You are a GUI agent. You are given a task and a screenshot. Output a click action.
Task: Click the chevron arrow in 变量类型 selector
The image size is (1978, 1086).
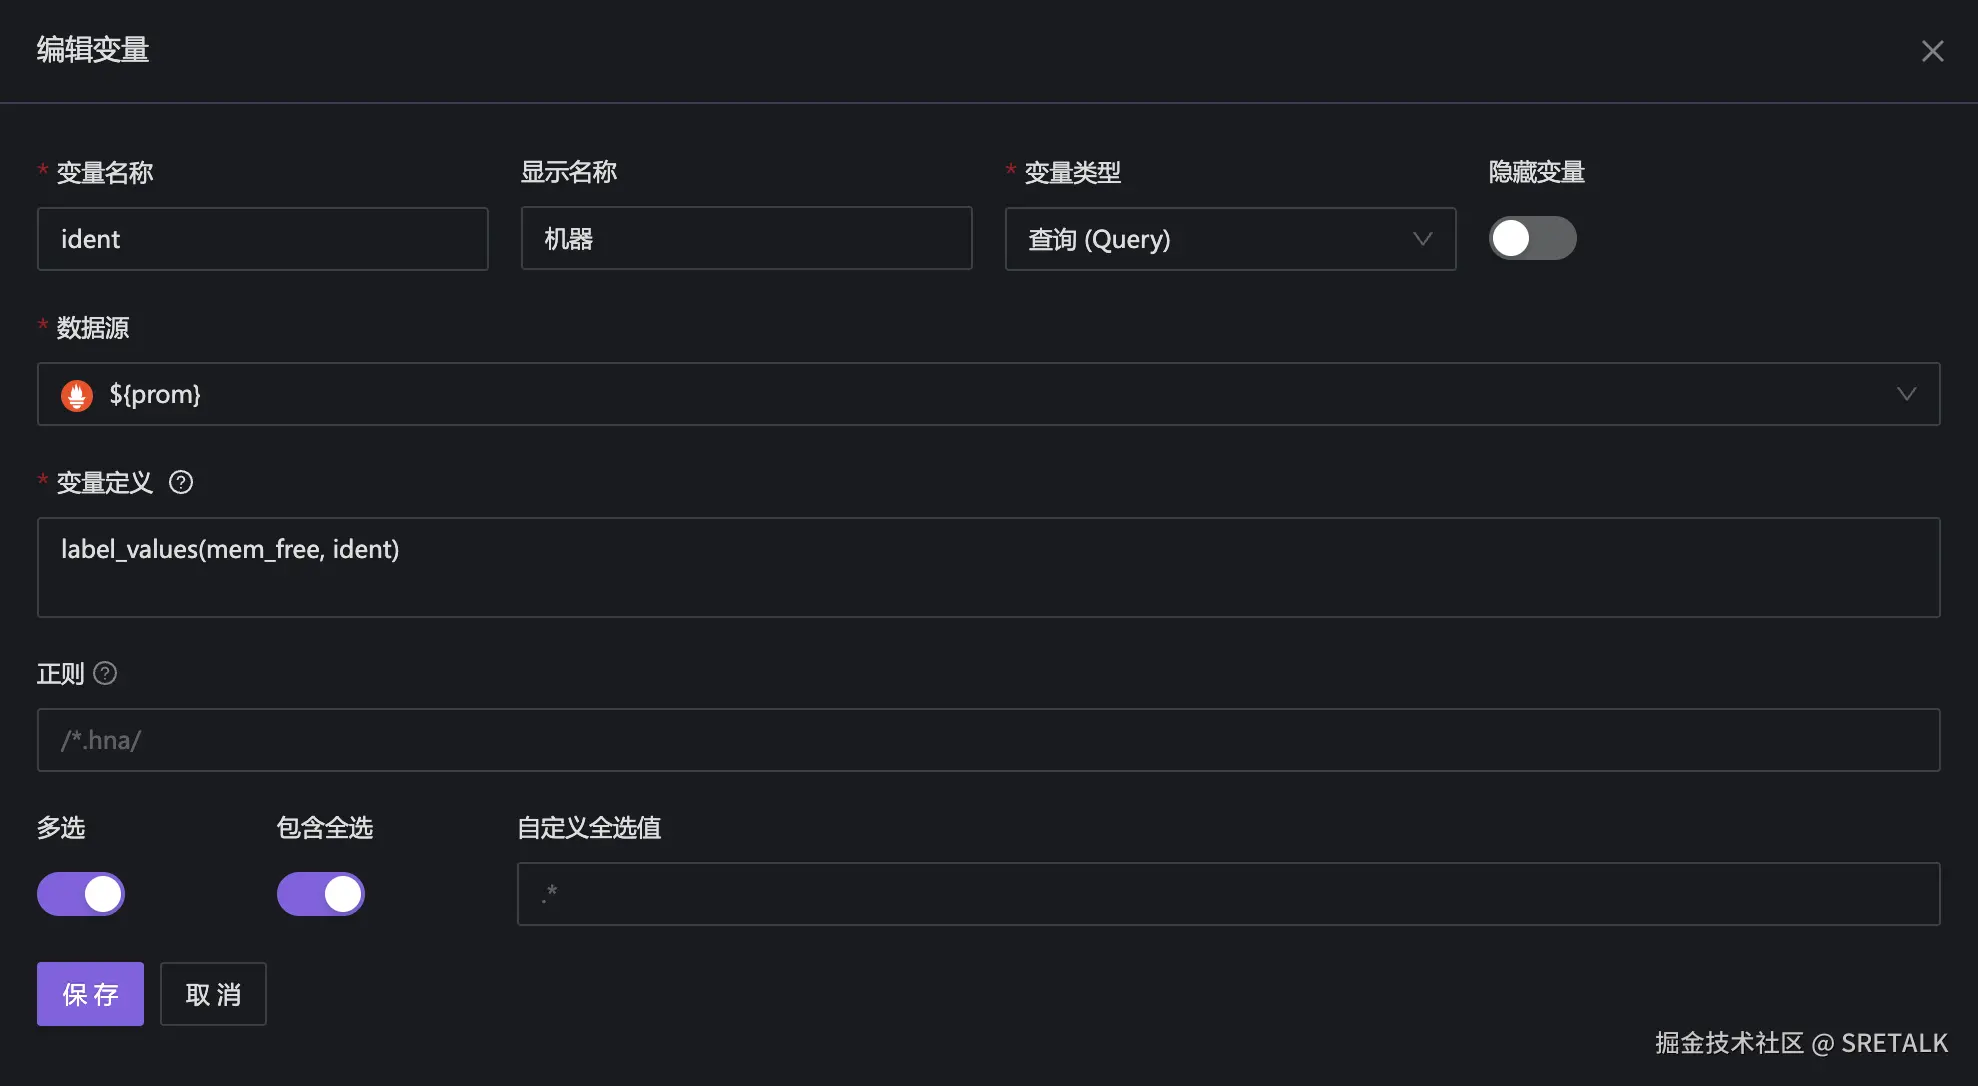click(x=1422, y=239)
